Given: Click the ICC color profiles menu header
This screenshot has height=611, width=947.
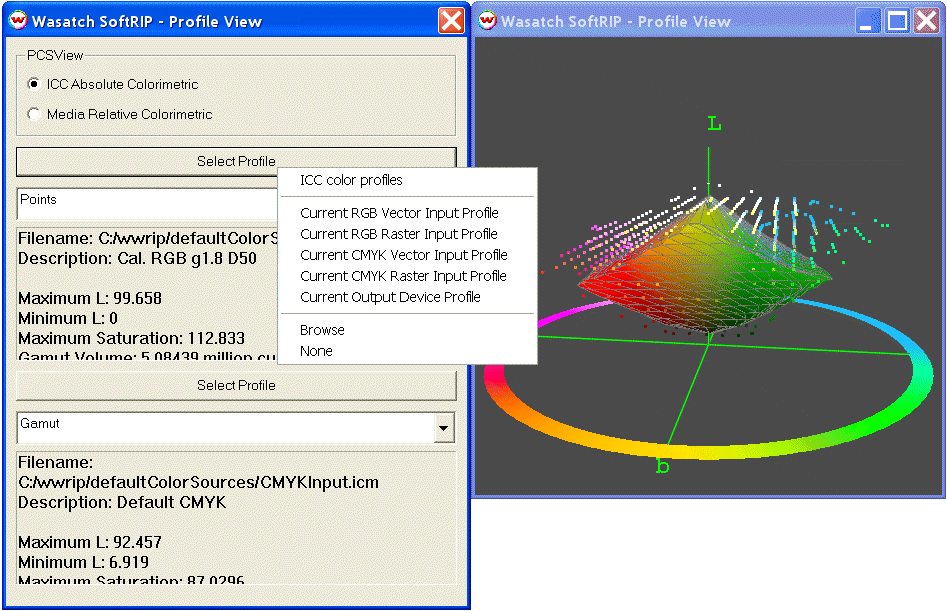Looking at the screenshot, I should click(351, 181).
